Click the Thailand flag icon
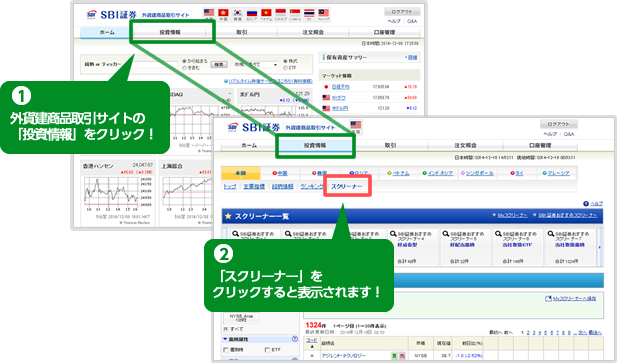This screenshot has width=617, height=363. (x=309, y=13)
